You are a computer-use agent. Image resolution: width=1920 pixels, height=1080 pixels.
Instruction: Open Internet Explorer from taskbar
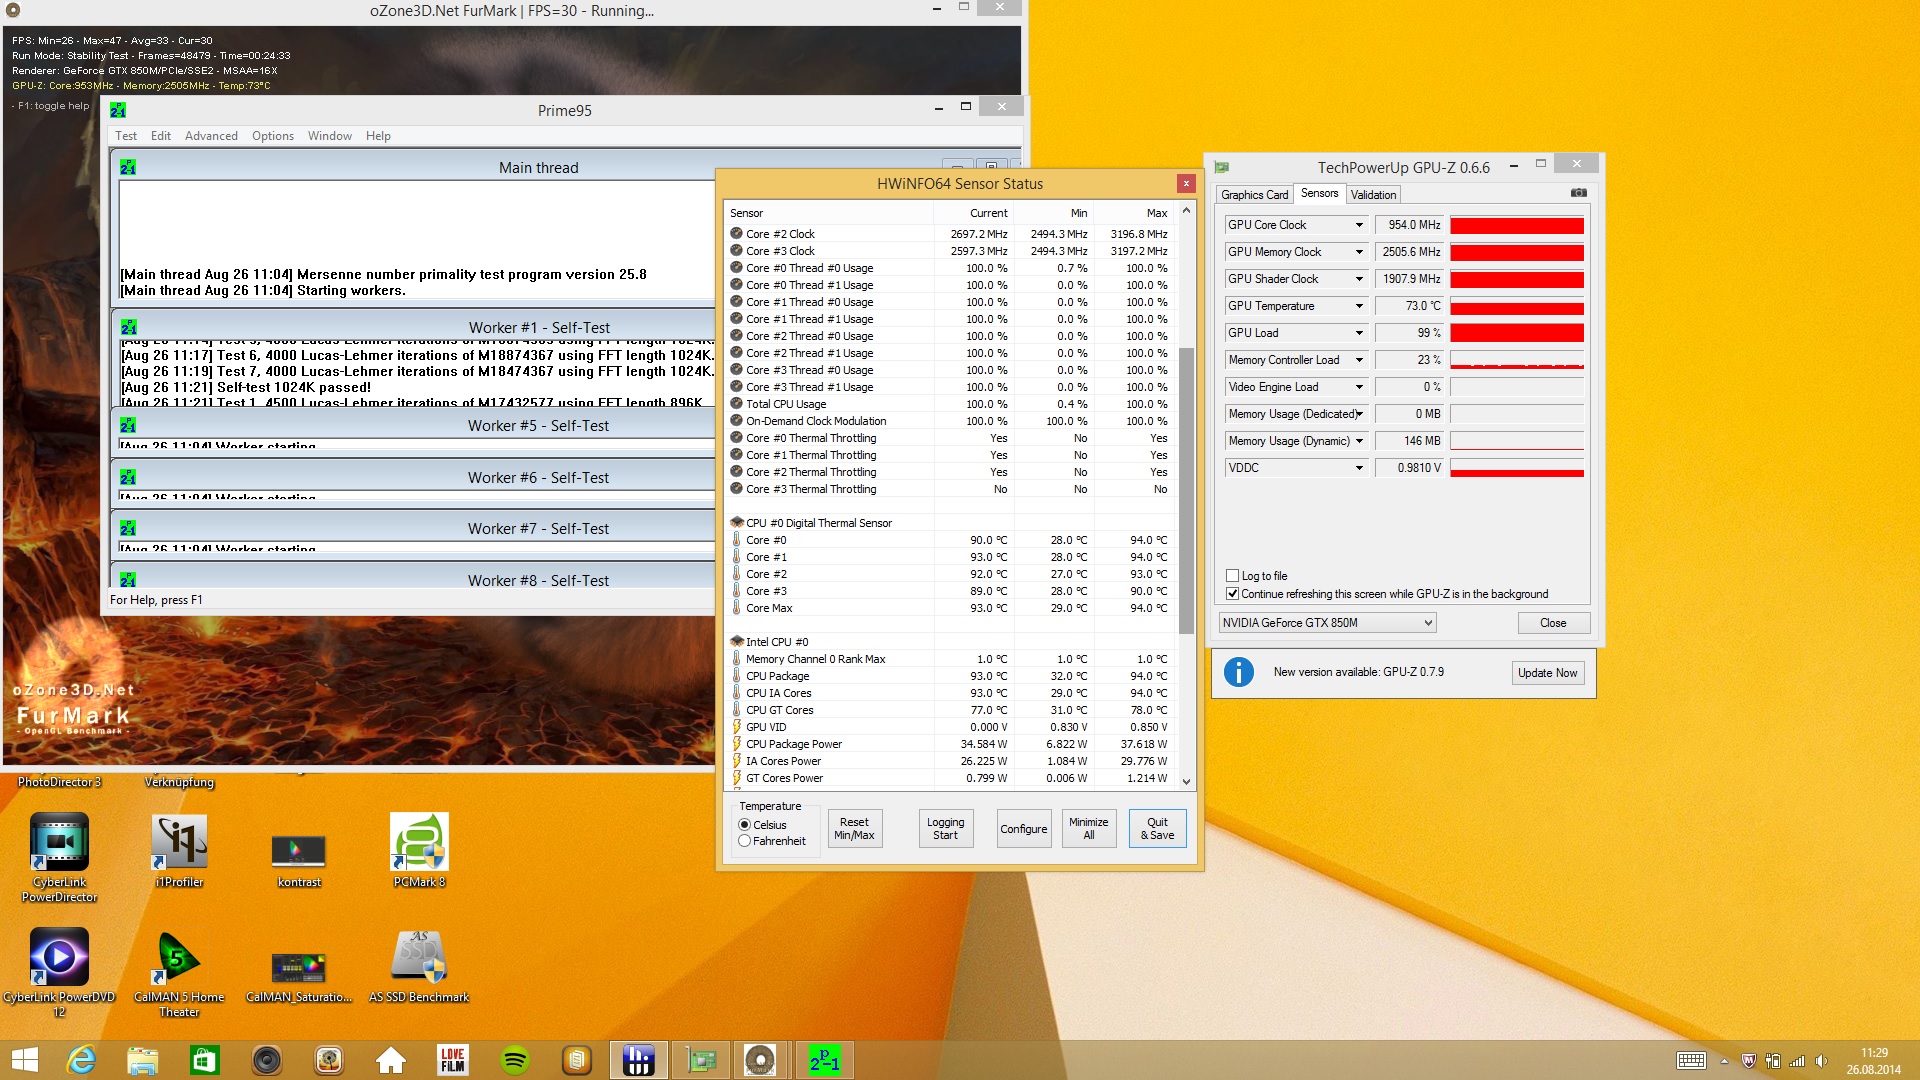(81, 1060)
